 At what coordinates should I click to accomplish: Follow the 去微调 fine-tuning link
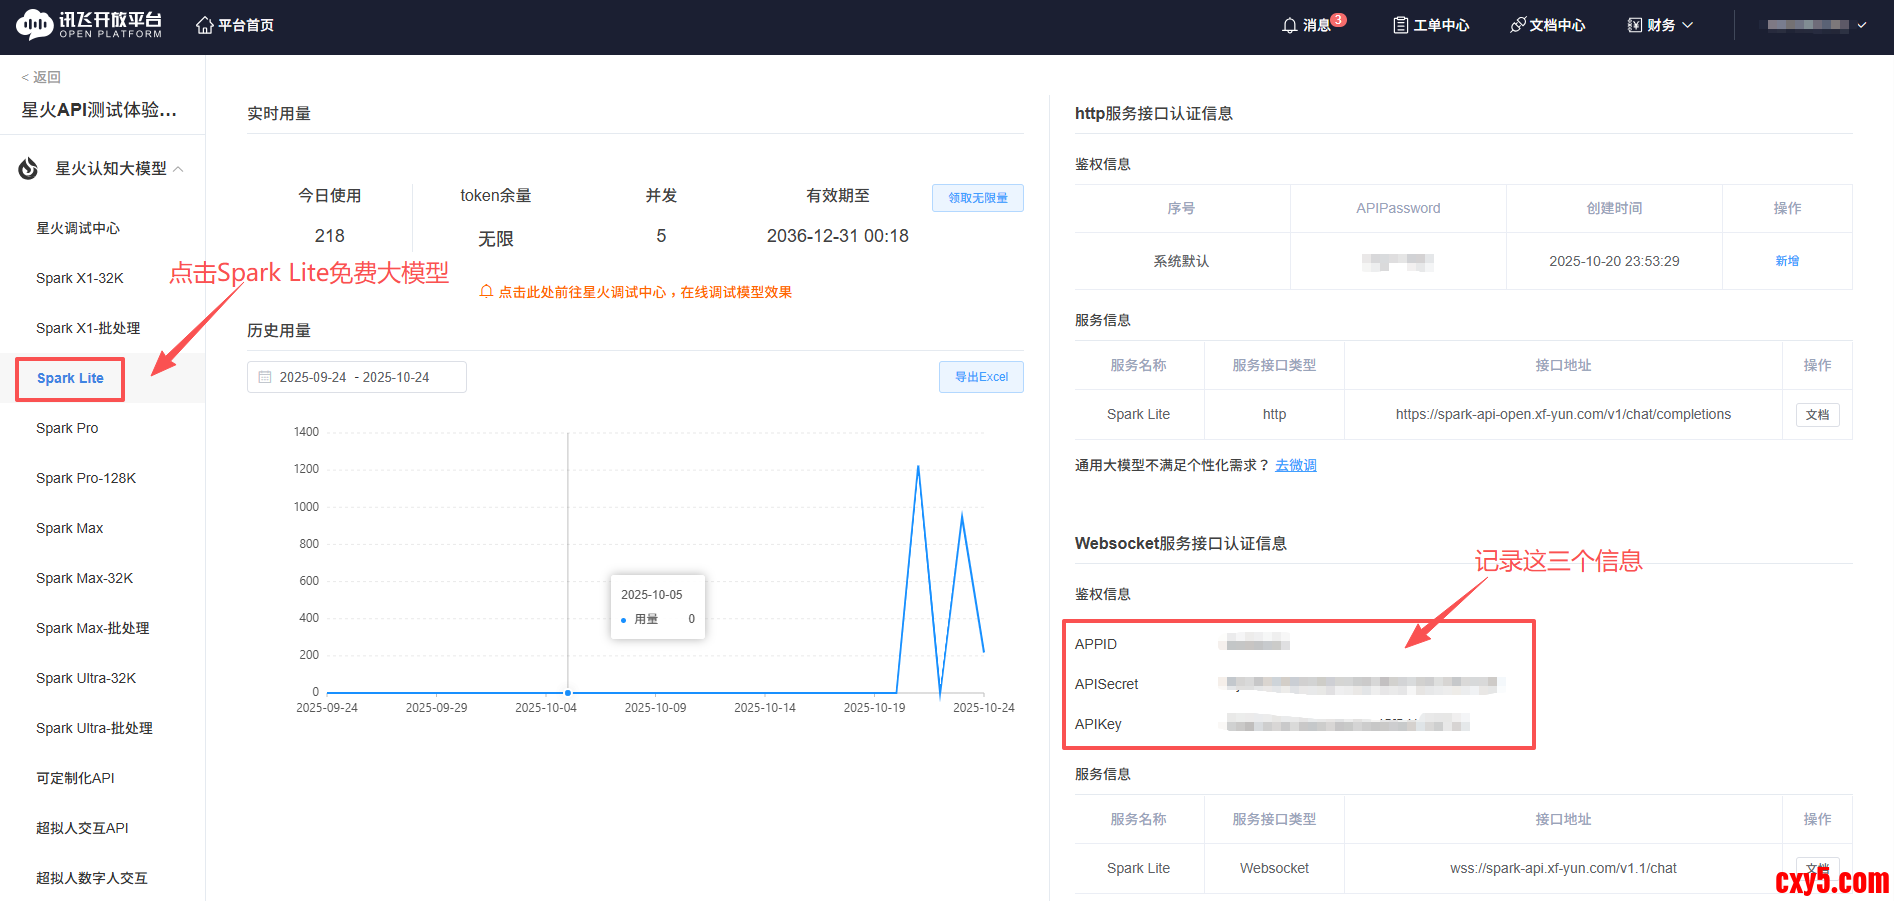tap(1295, 465)
